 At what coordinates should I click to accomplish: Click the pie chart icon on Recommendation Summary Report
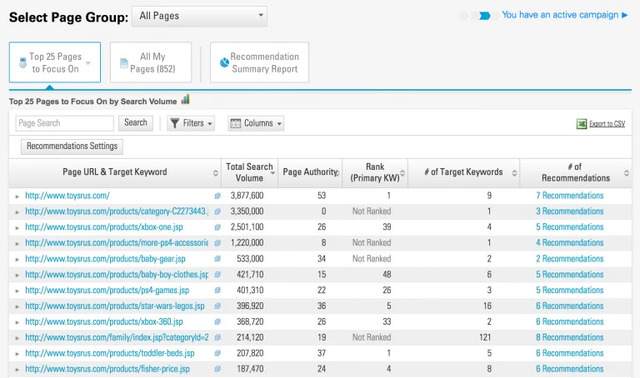point(224,63)
